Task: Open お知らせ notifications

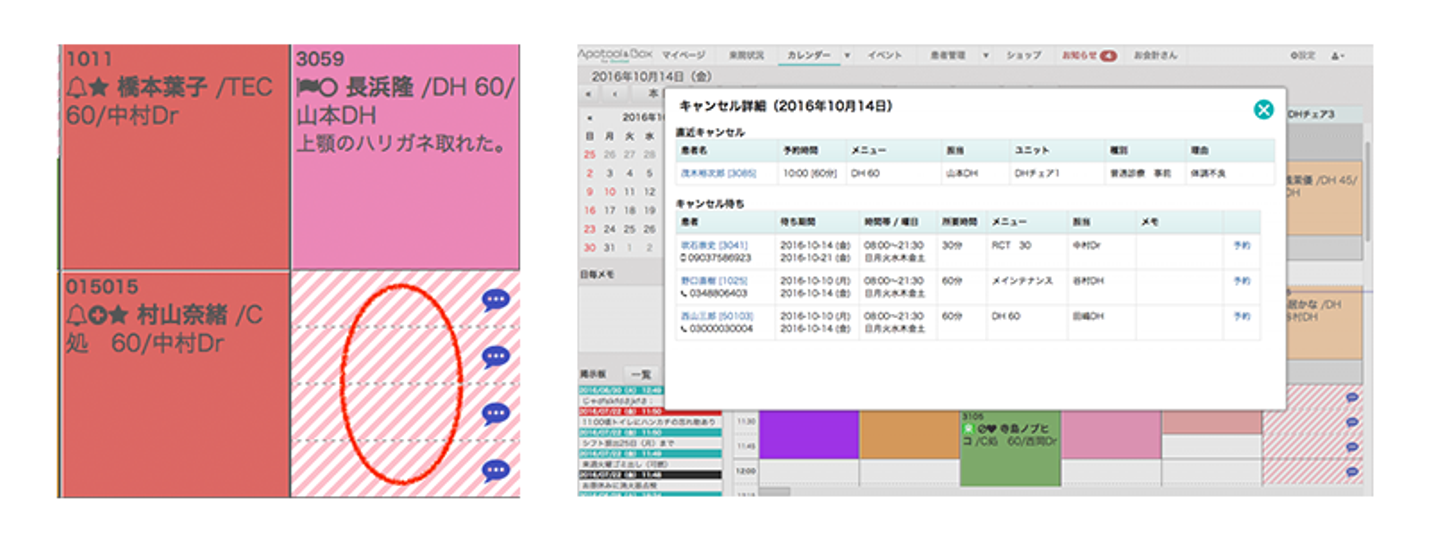Action: [1088, 56]
